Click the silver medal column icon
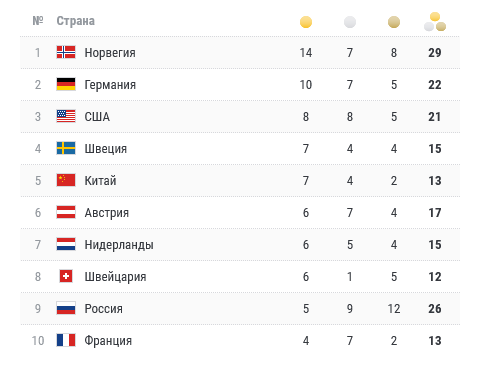The height and width of the screenshot is (368, 495). click(350, 22)
